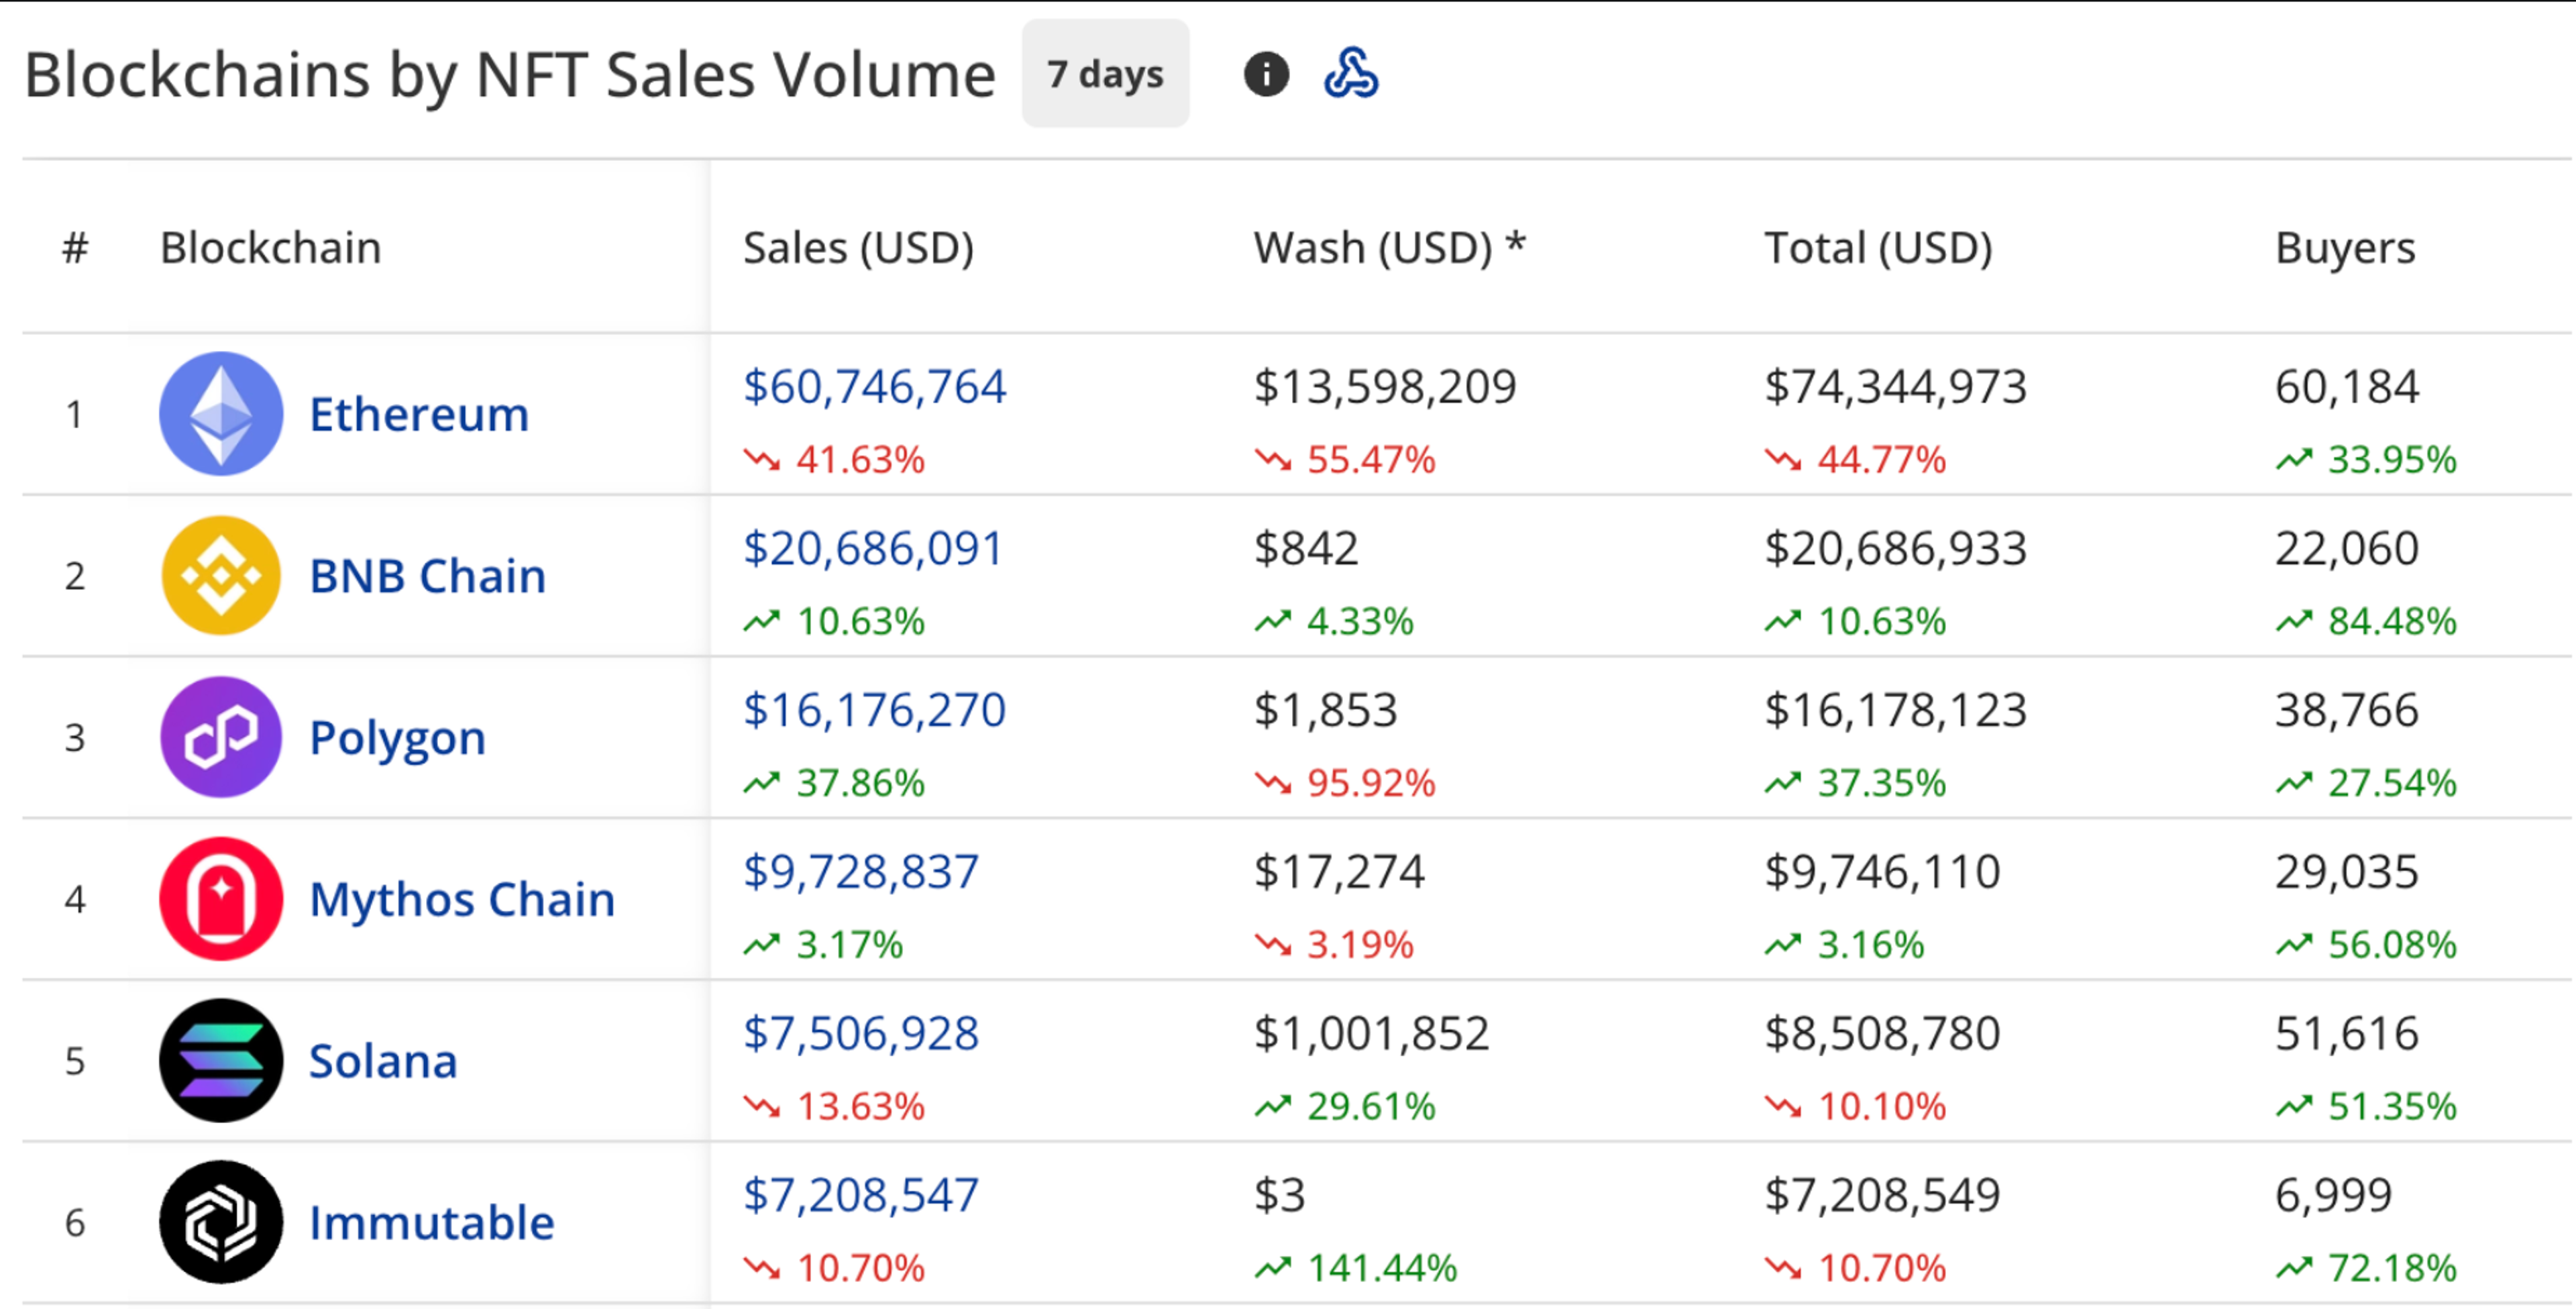This screenshot has width=2576, height=1309.
Task: Click Polygon total change 37.35%
Action: click(x=1856, y=783)
